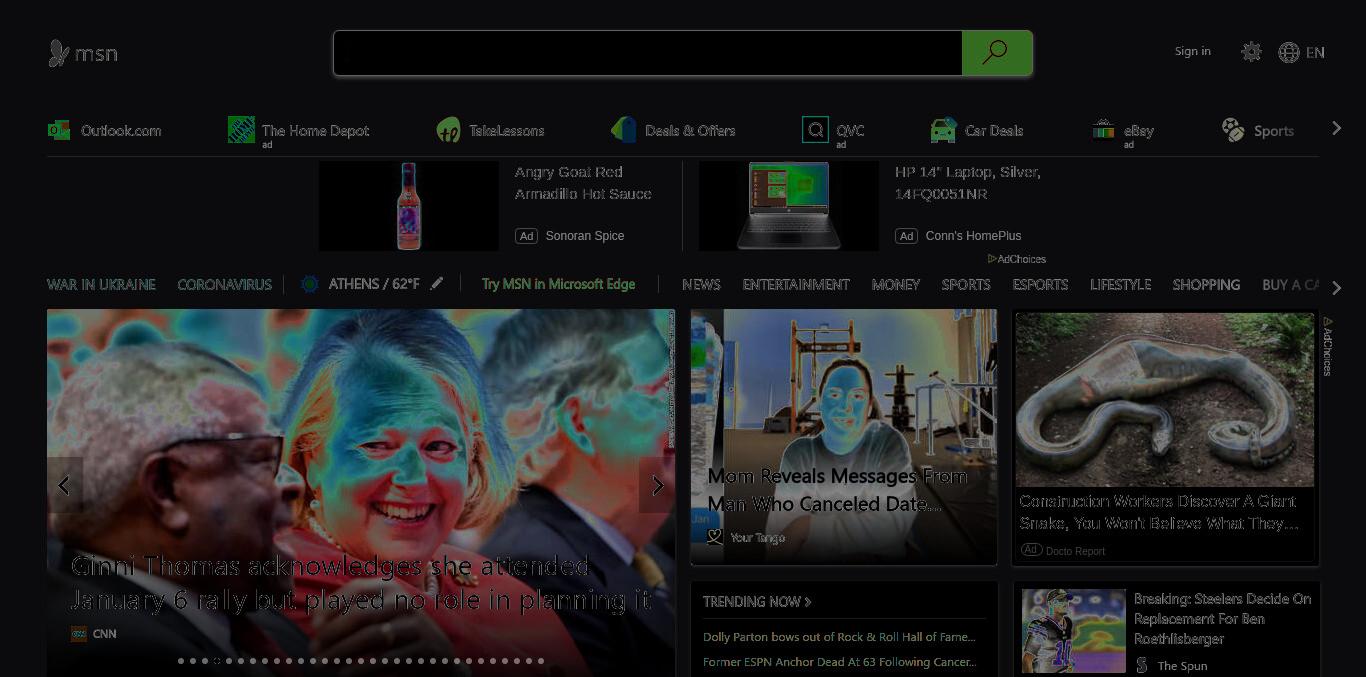Open War in Ukraine topic
This screenshot has height=677, width=1366.
tap(101, 284)
